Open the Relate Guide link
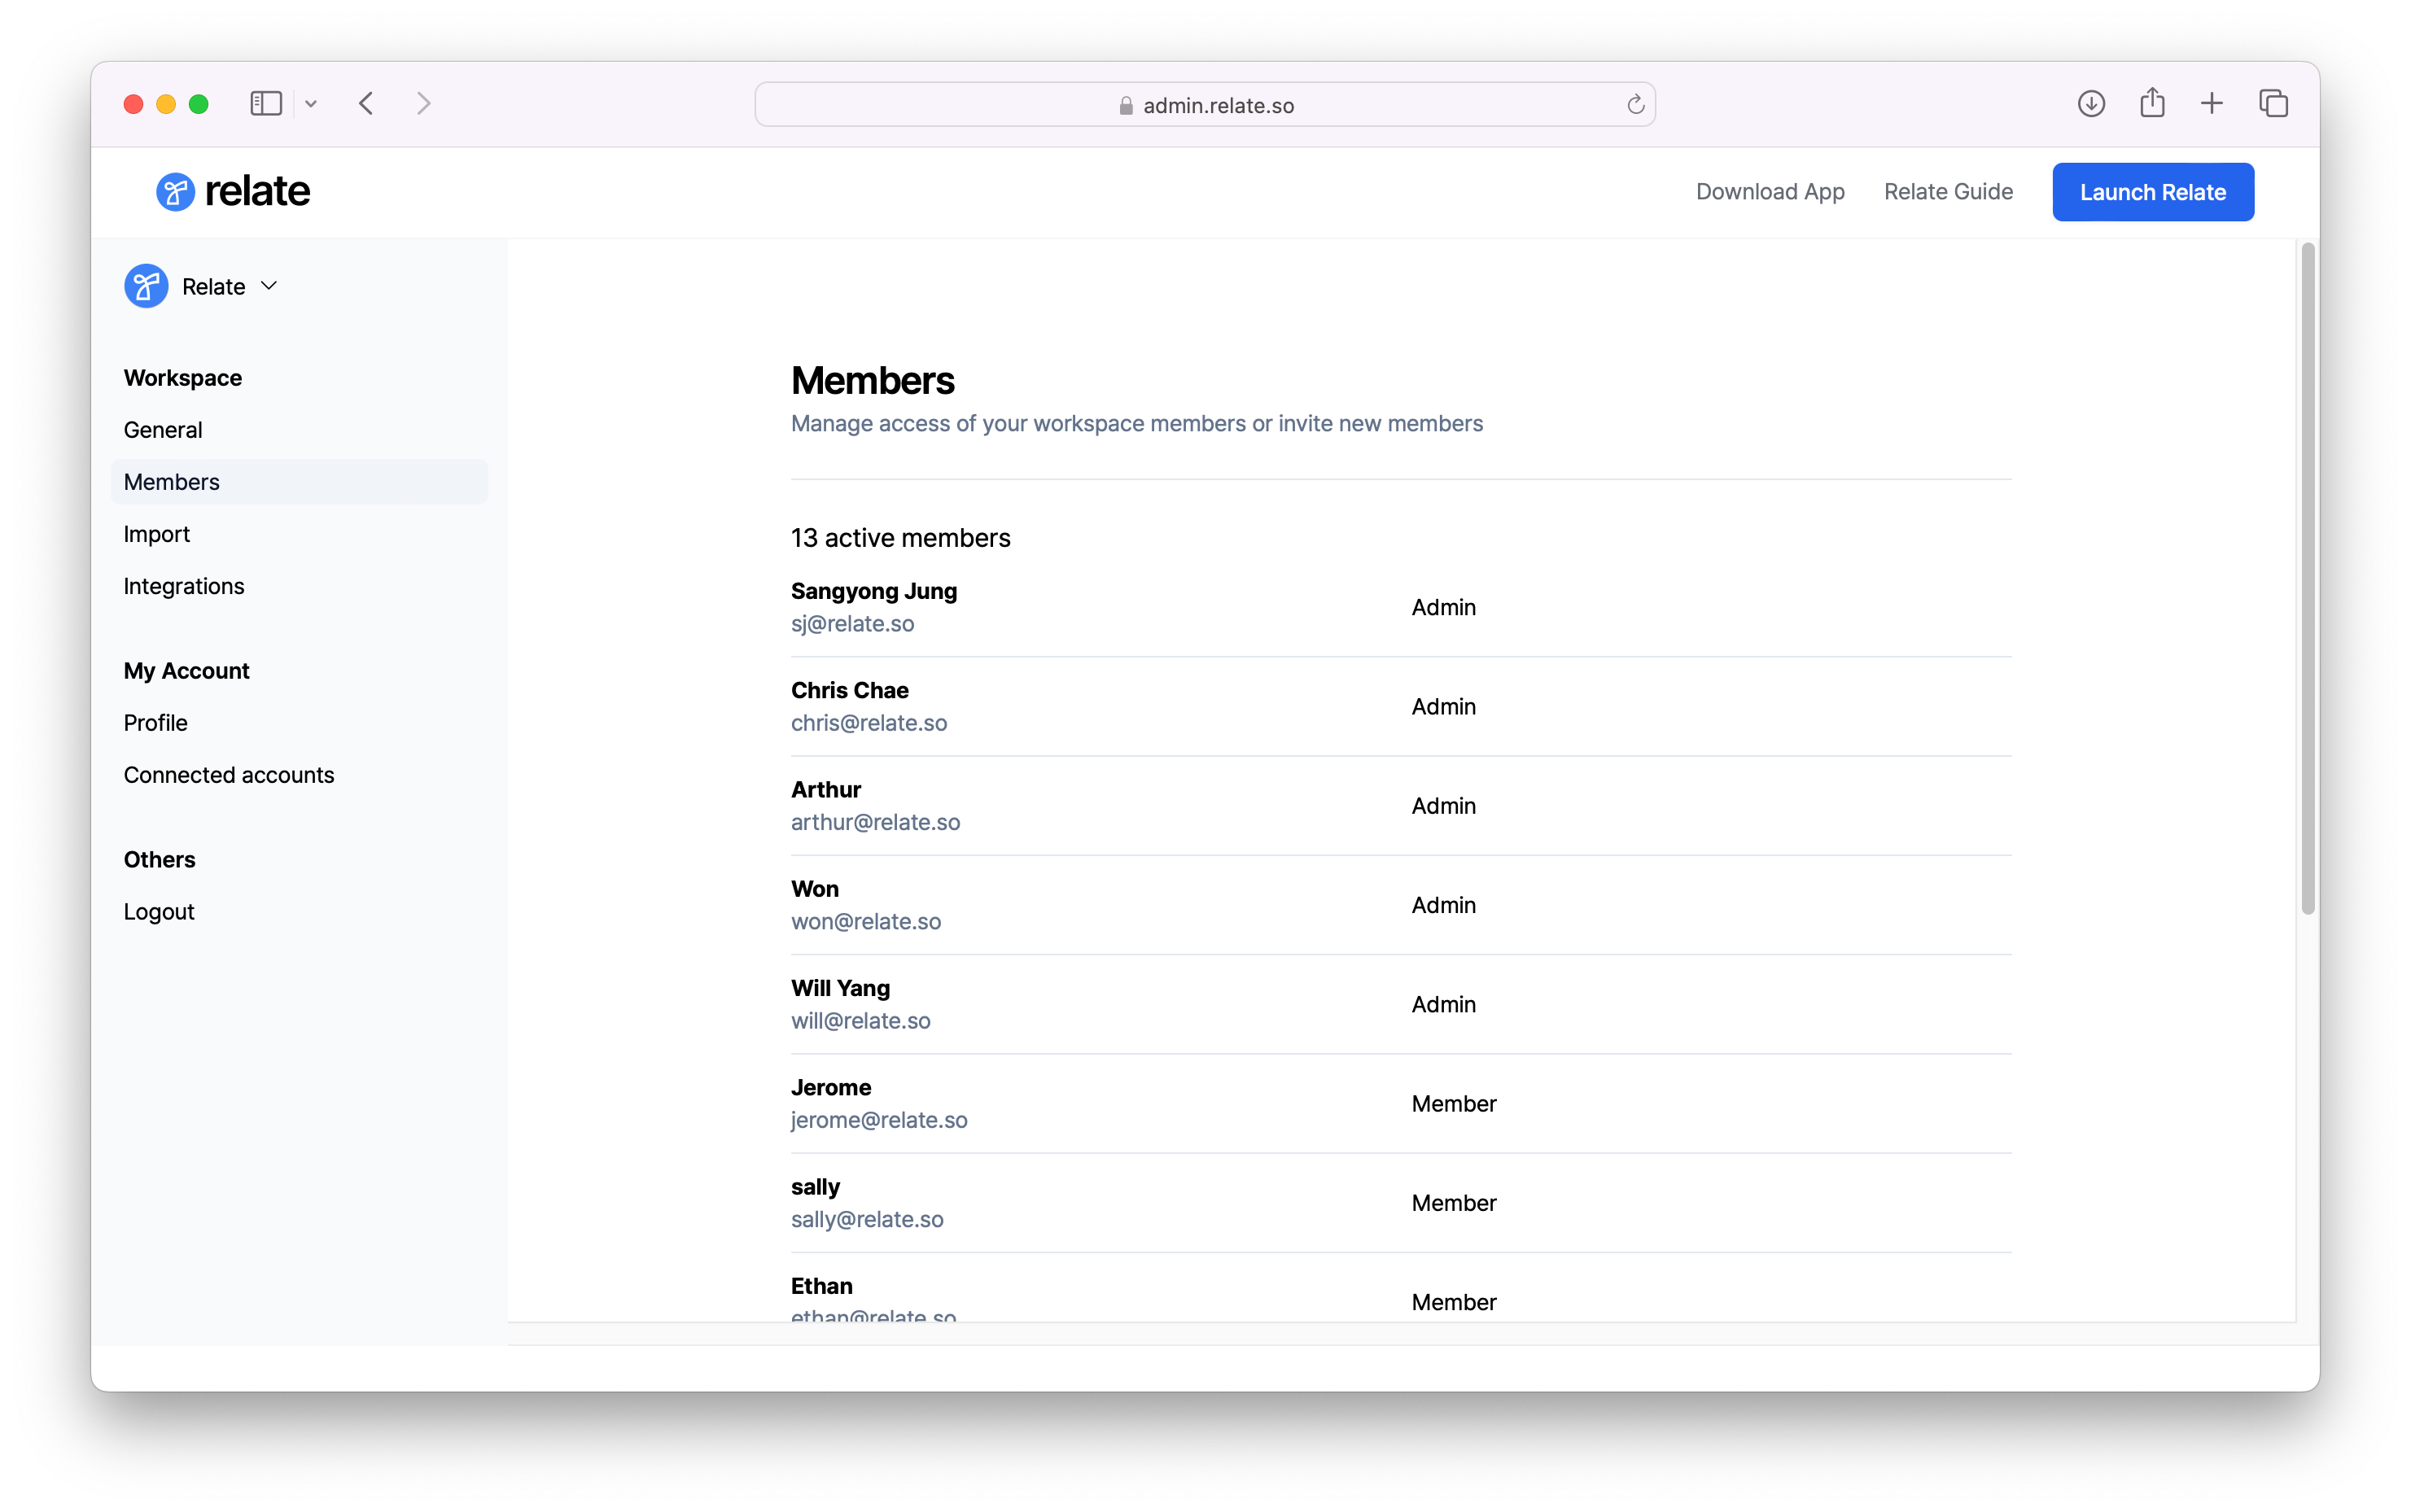The image size is (2411, 1512). (1948, 192)
